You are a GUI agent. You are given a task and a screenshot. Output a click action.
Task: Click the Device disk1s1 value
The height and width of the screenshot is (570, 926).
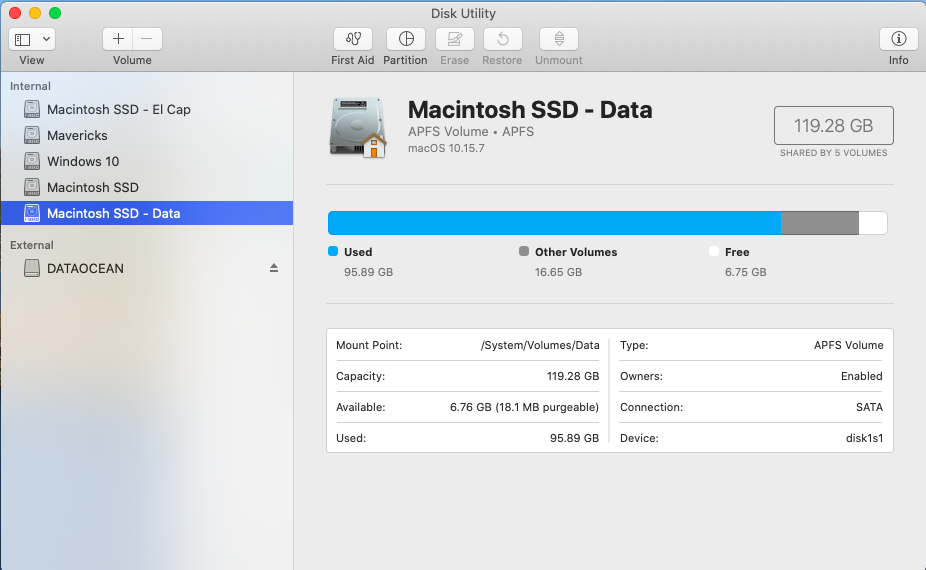[x=865, y=438]
